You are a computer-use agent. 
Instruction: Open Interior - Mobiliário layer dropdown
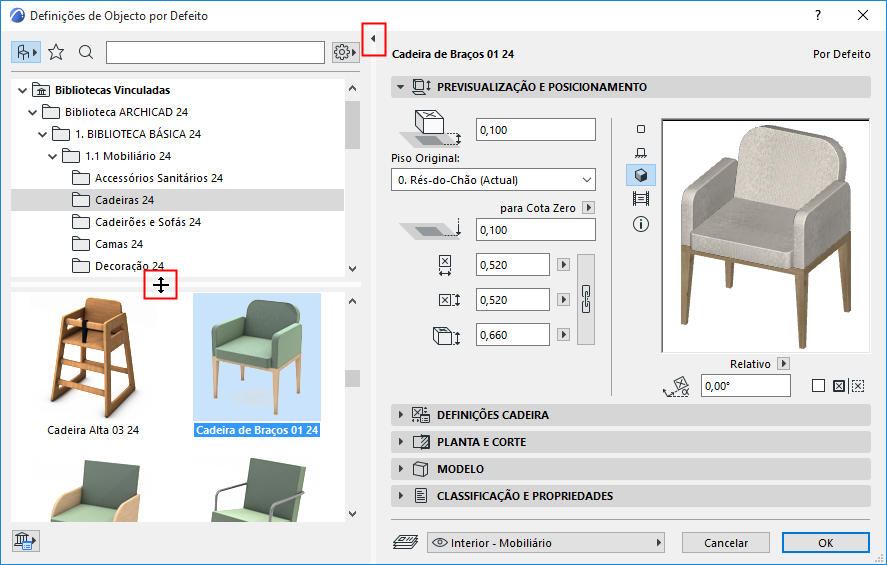(x=546, y=543)
